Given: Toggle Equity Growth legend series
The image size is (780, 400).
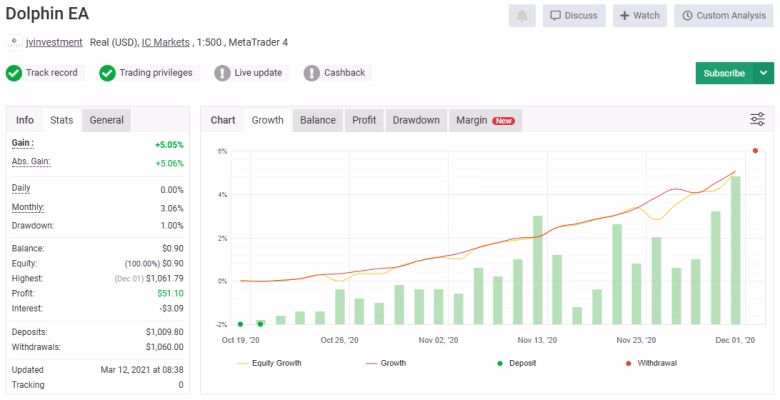Looking at the screenshot, I should [x=270, y=363].
